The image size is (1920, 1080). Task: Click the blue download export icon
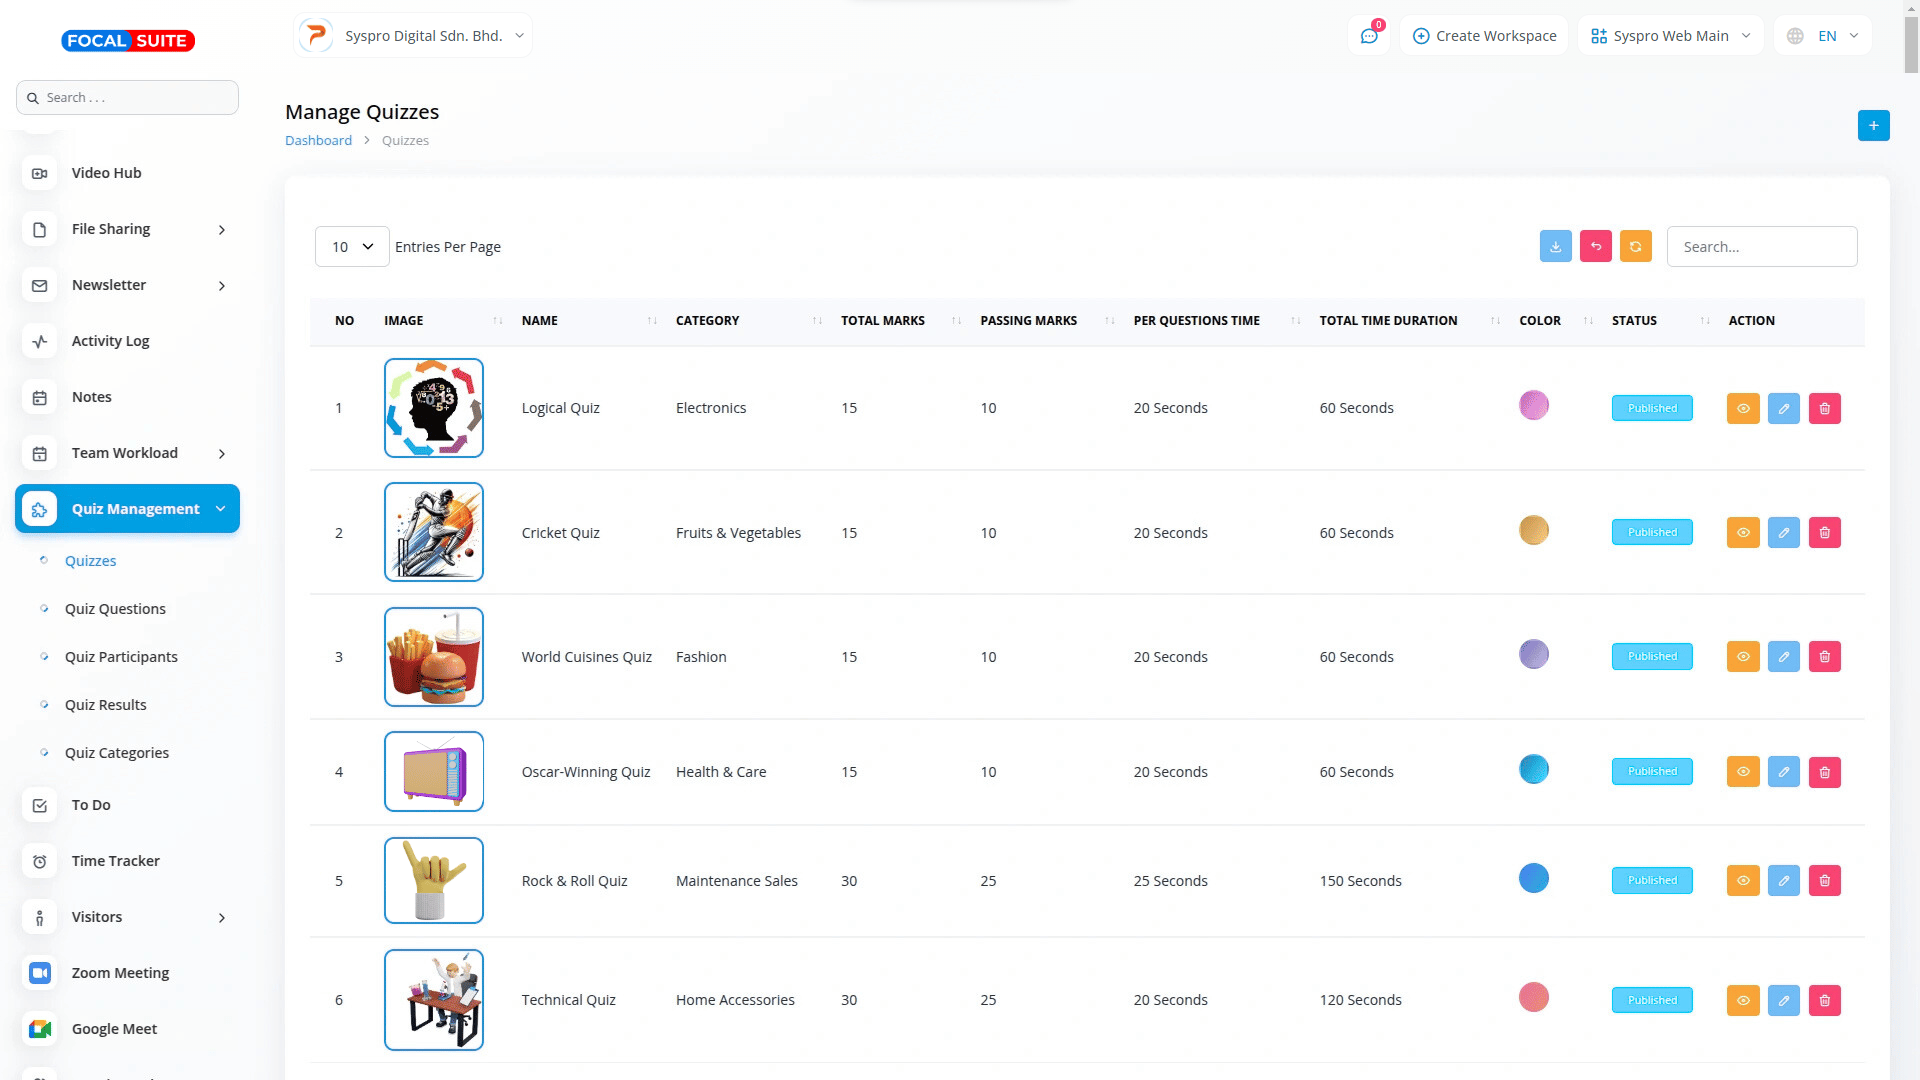pos(1555,246)
